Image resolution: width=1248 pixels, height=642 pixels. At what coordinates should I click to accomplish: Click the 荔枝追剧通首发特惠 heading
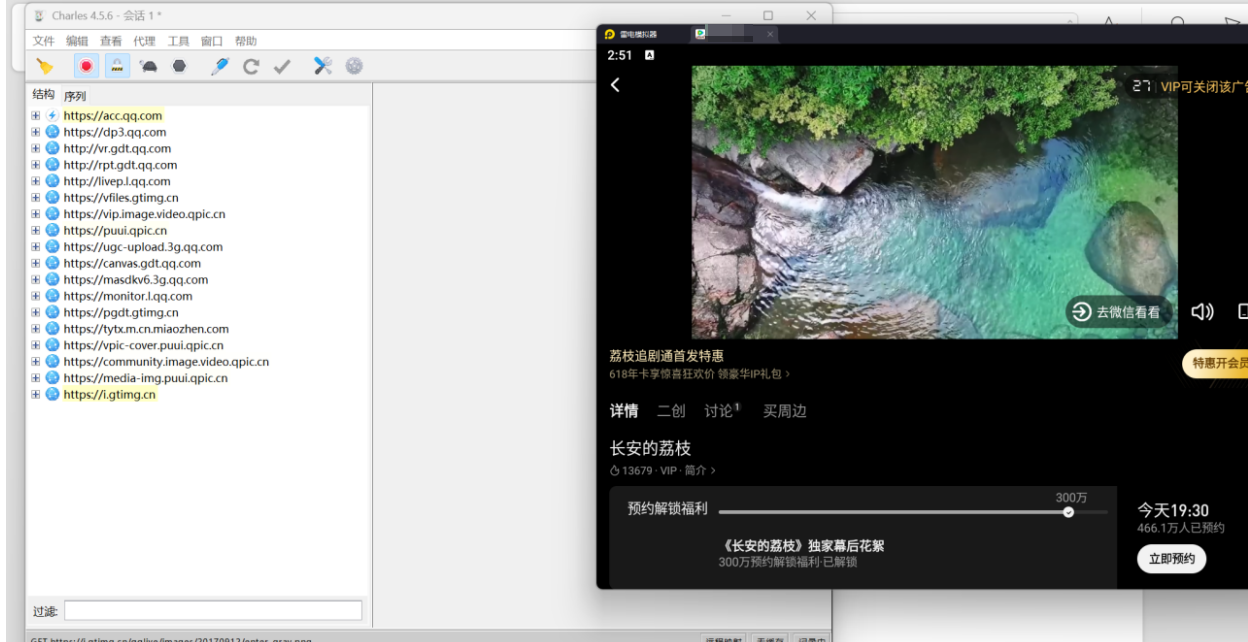(x=666, y=356)
